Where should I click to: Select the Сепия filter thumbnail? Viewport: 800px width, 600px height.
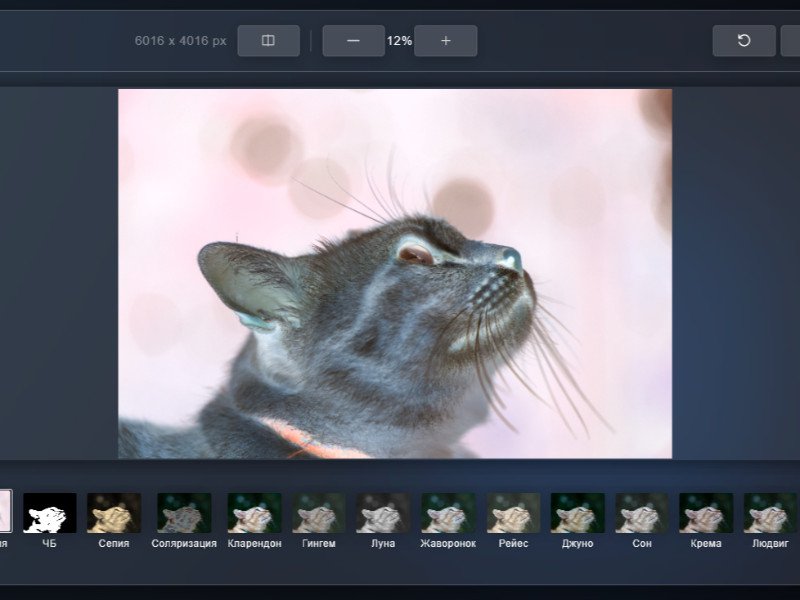point(114,513)
